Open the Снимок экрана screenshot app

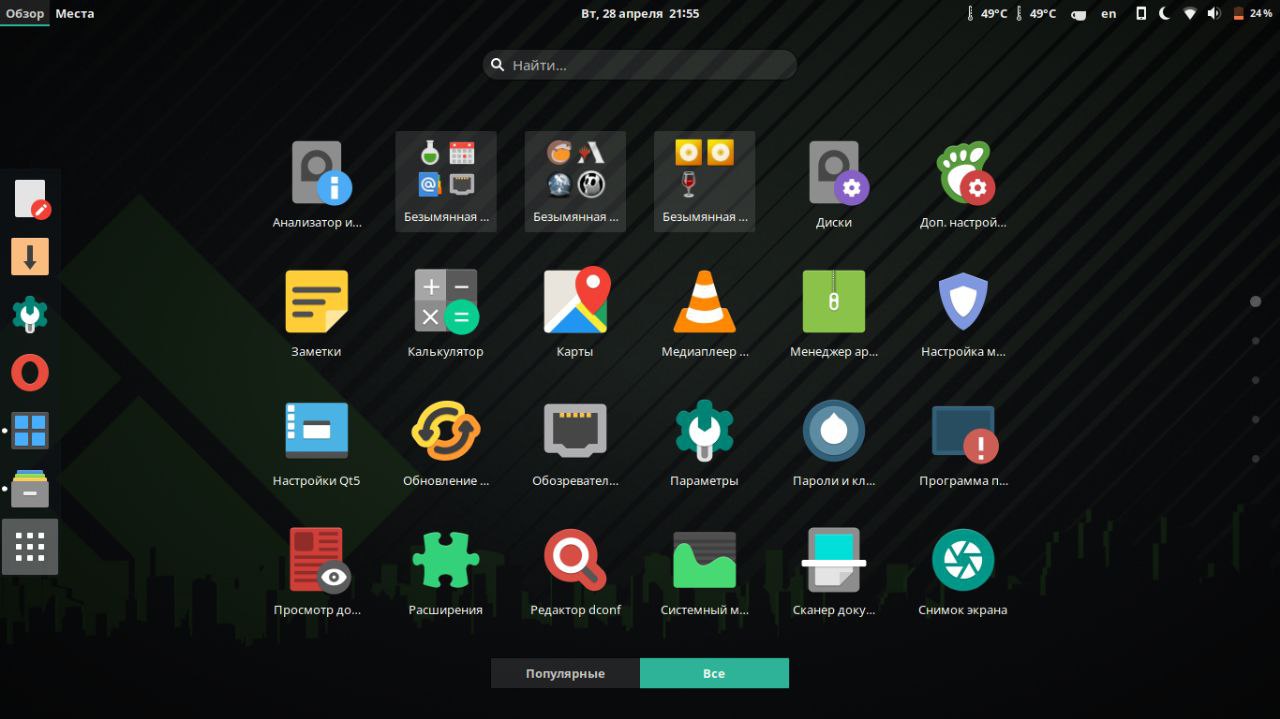(963, 570)
